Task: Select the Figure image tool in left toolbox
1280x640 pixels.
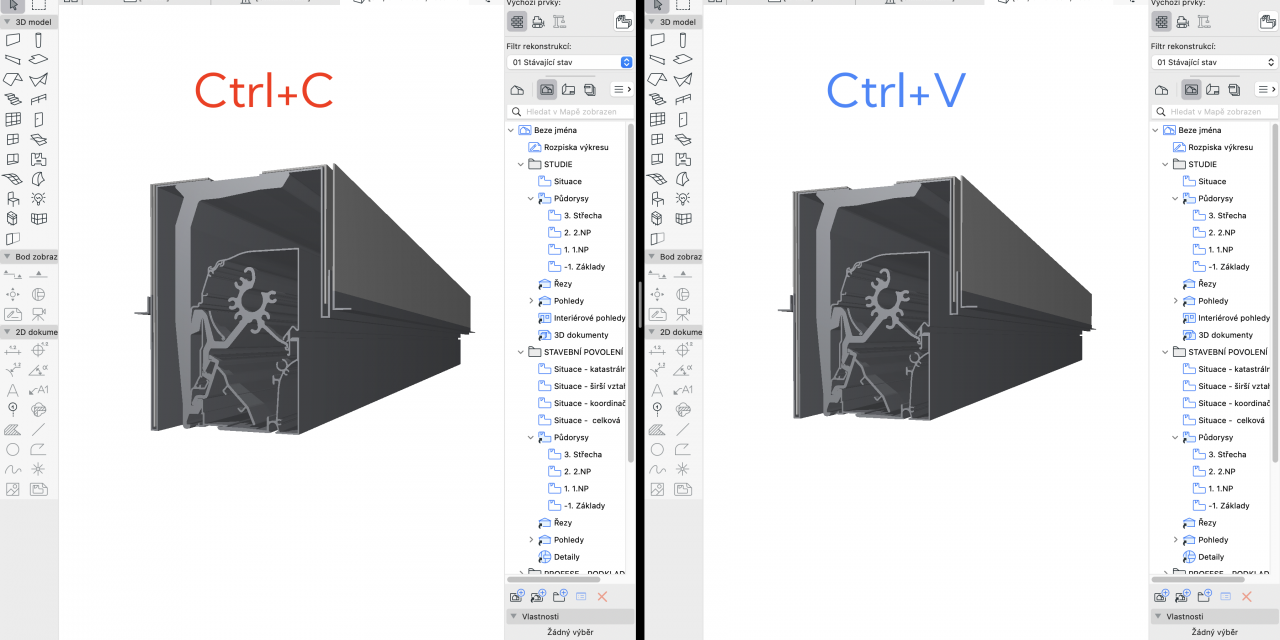Action: pyautogui.click(x=13, y=489)
